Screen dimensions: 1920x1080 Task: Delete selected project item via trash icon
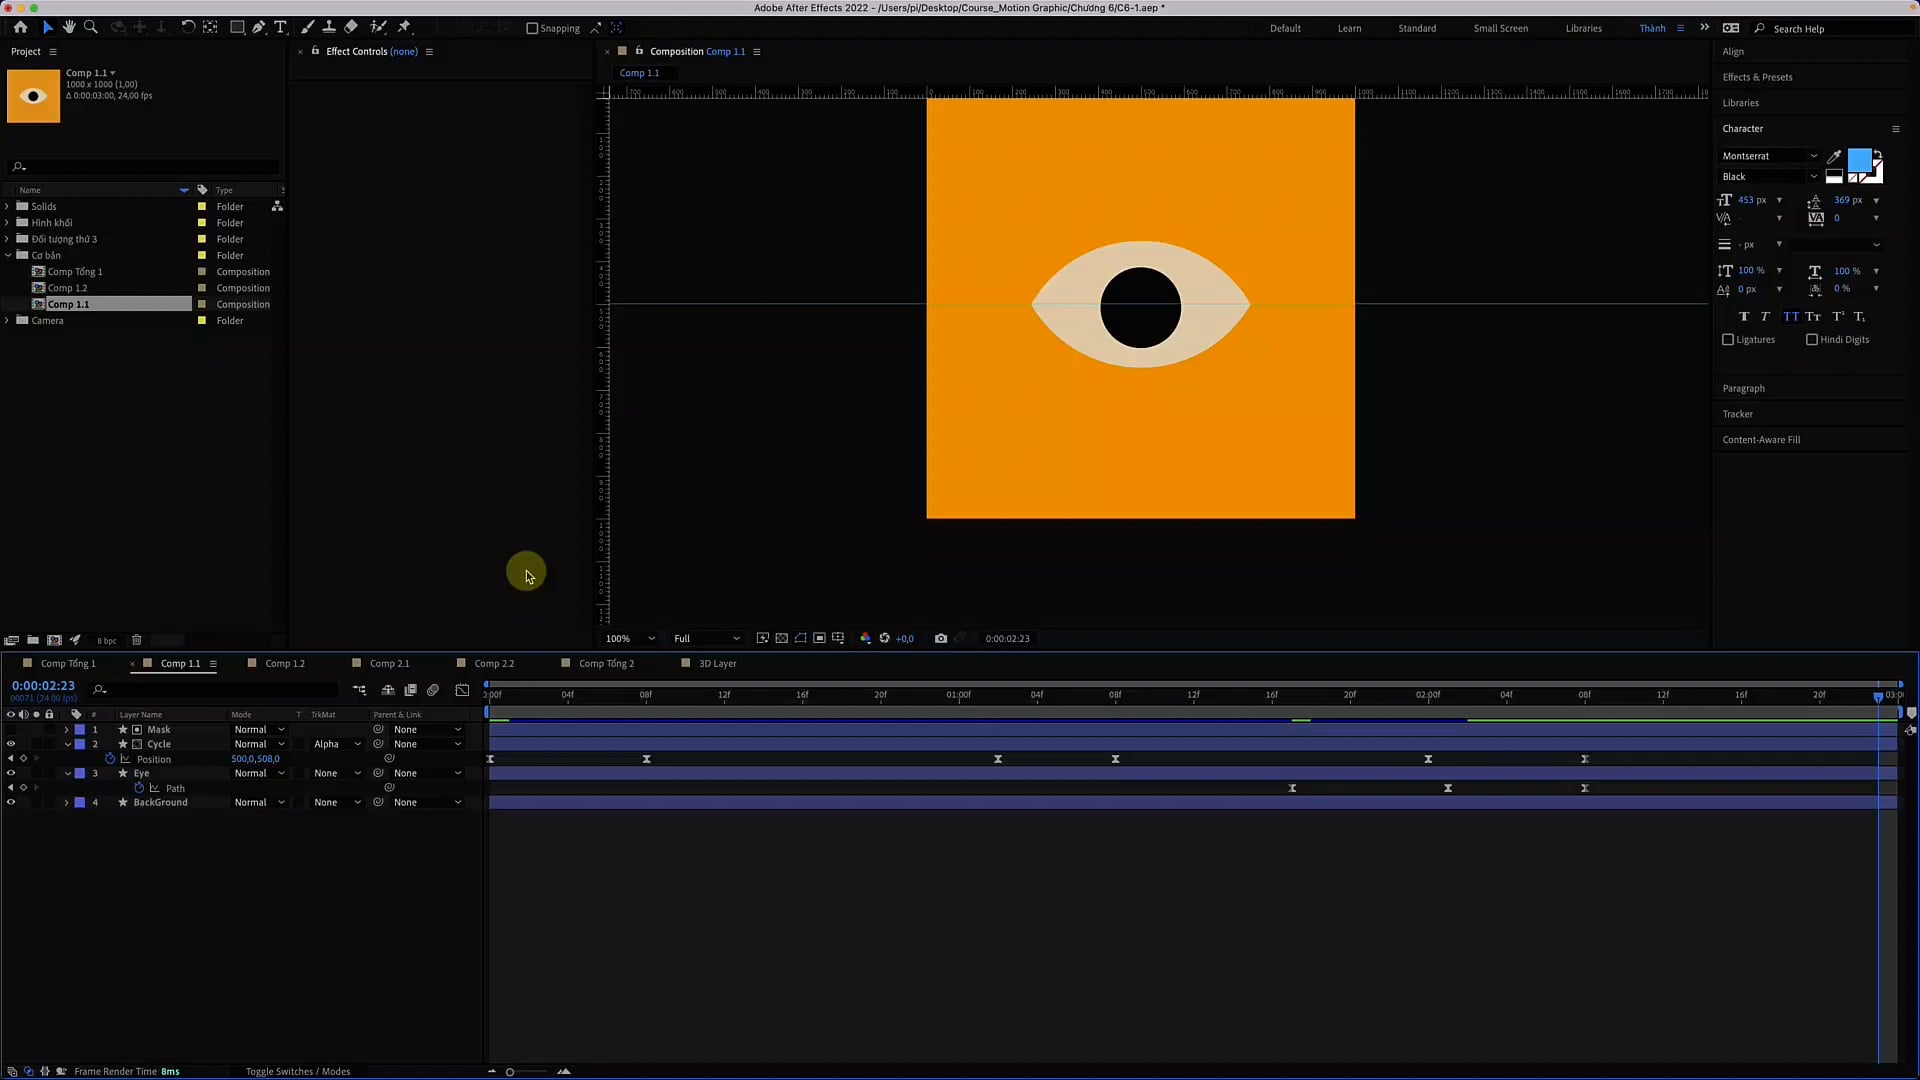pyautogui.click(x=137, y=640)
